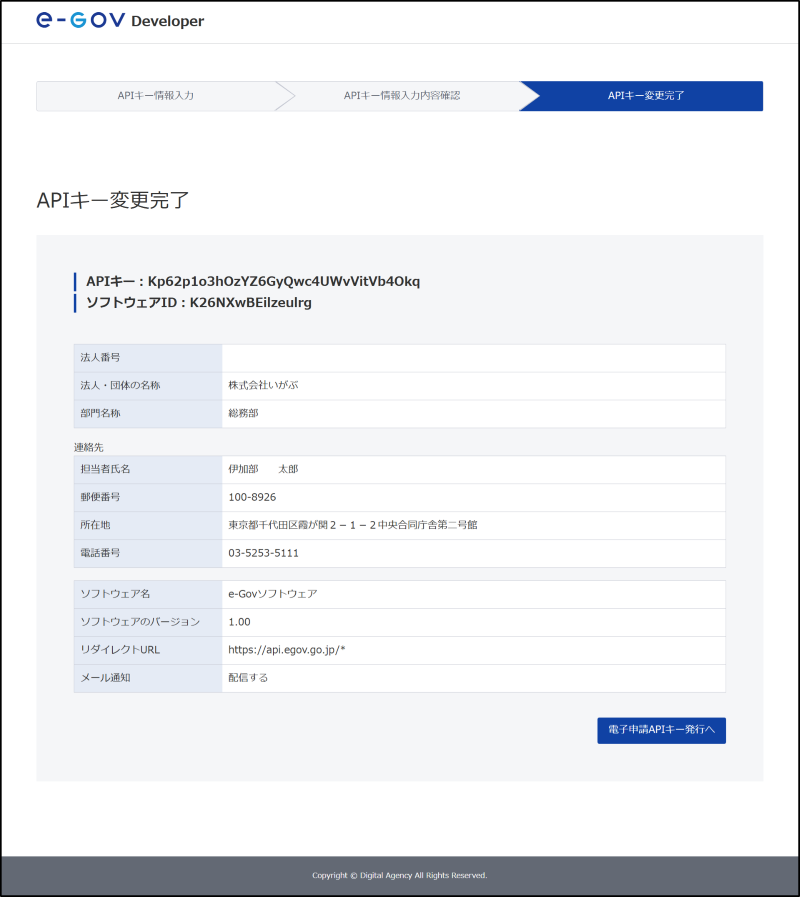Click the メール通知 label
Viewport: 800px width, 897px height.
click(x=105, y=678)
